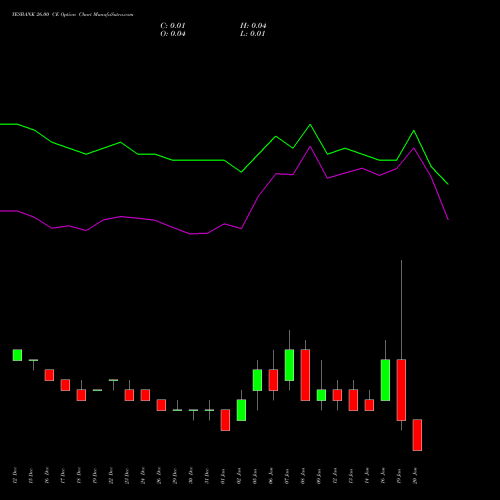Click the 18 Dec date label

(x=79, y=476)
